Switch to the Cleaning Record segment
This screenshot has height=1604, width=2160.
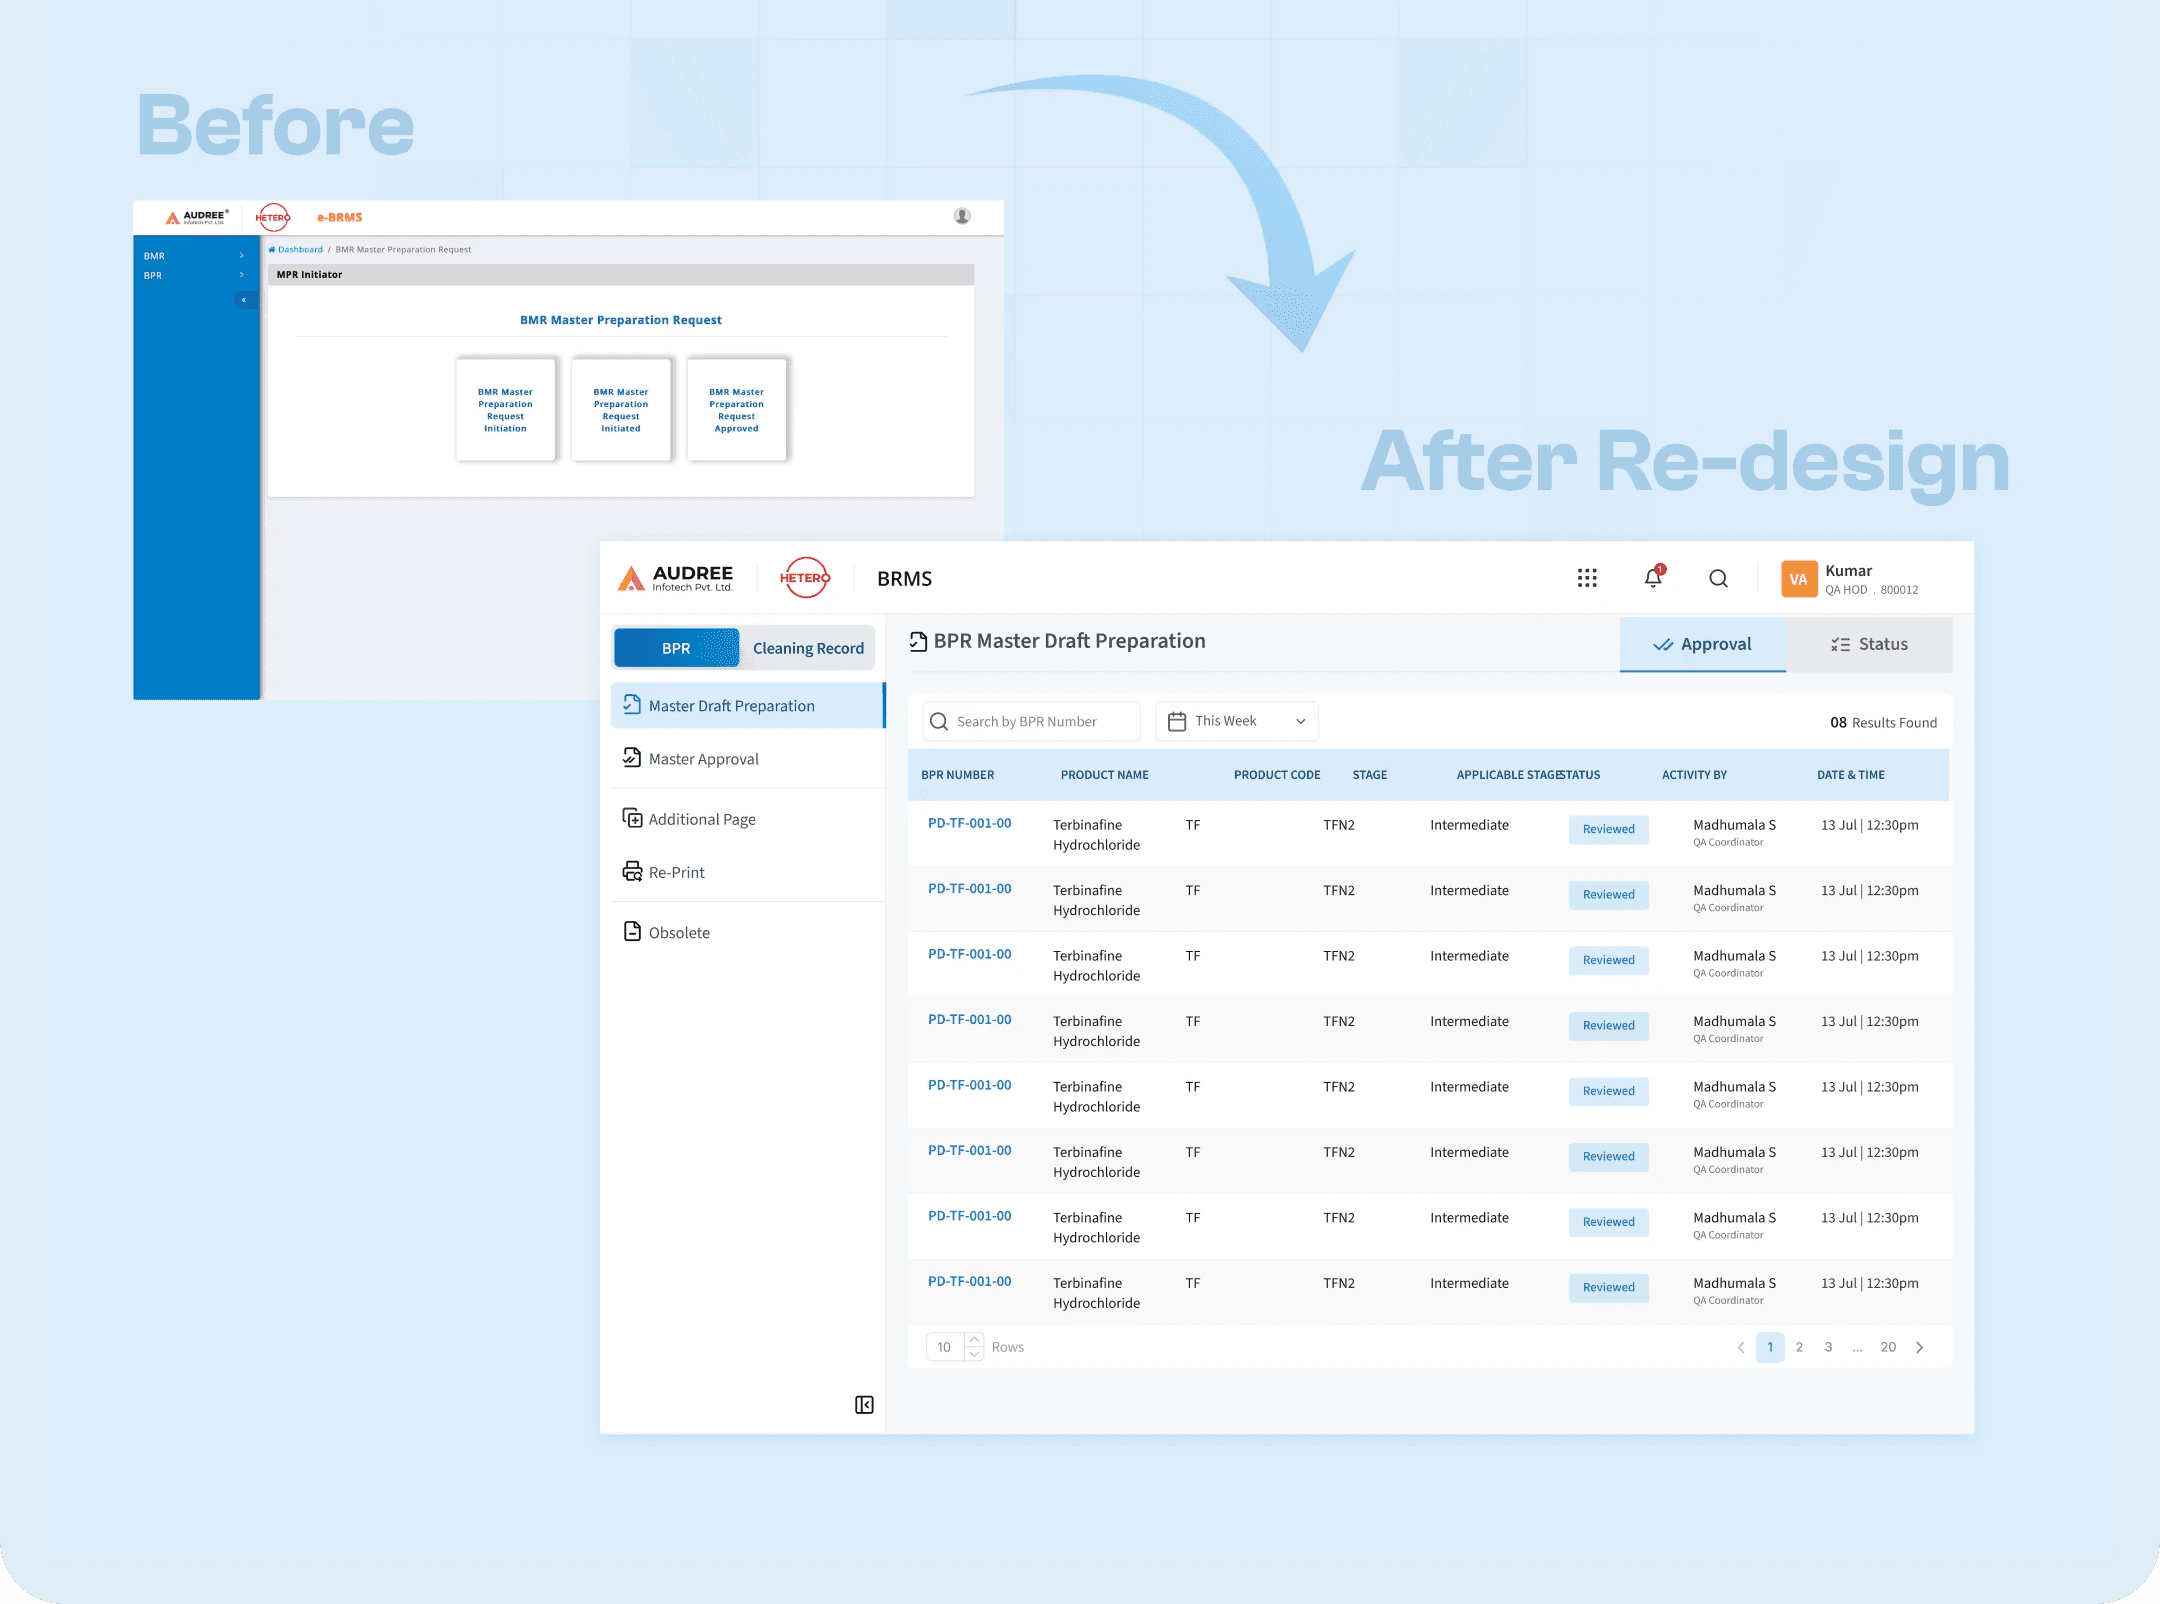[x=807, y=647]
